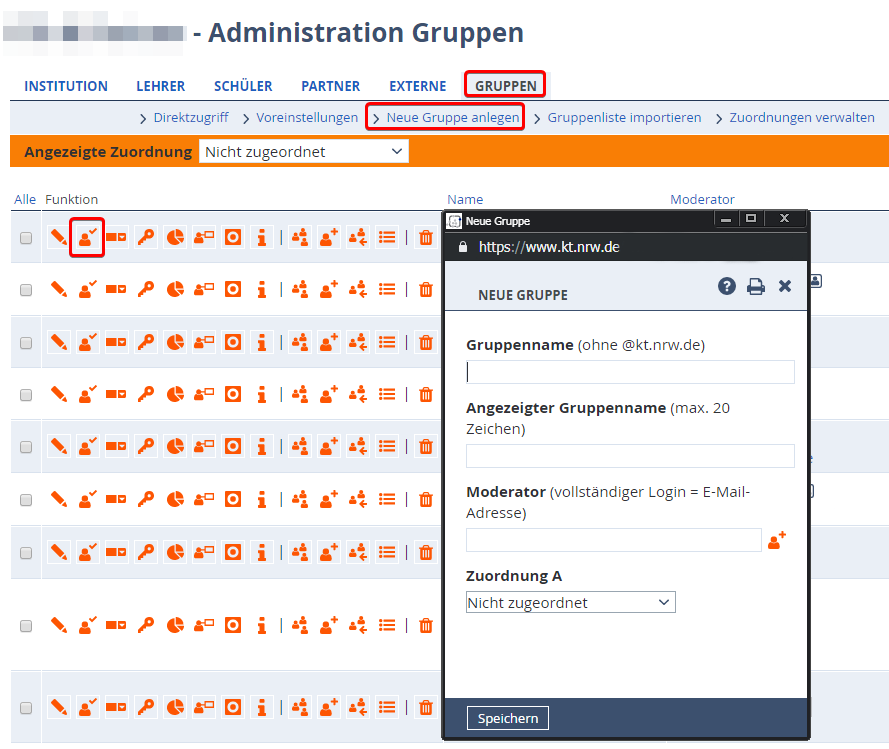Select the last visible row's checkbox
Viewport: 889px width, 749px height.
(x=26, y=708)
